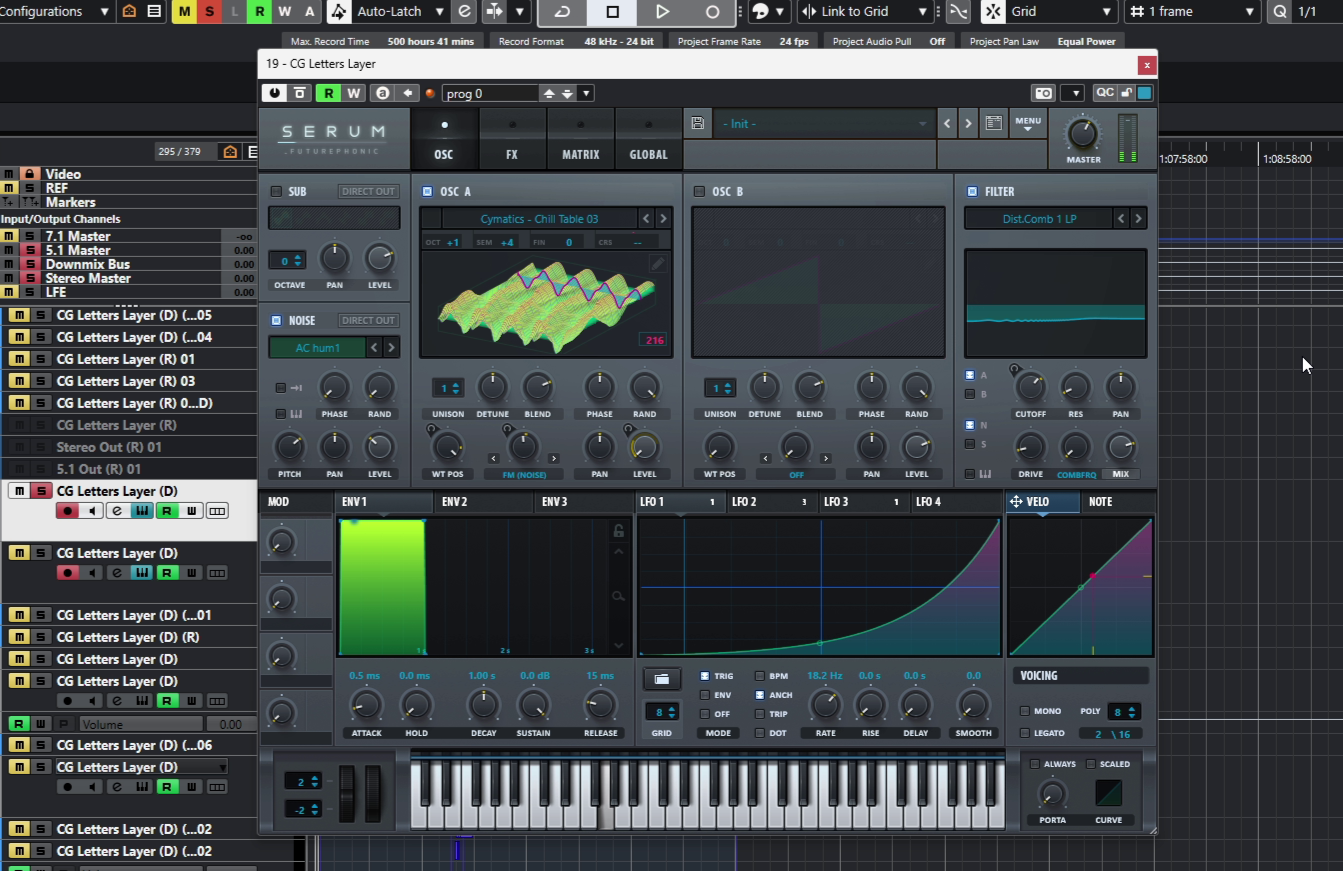The height and width of the screenshot is (871, 1343).
Task: Toggle the SUB oscillator enable checkbox
Action: (x=276, y=191)
